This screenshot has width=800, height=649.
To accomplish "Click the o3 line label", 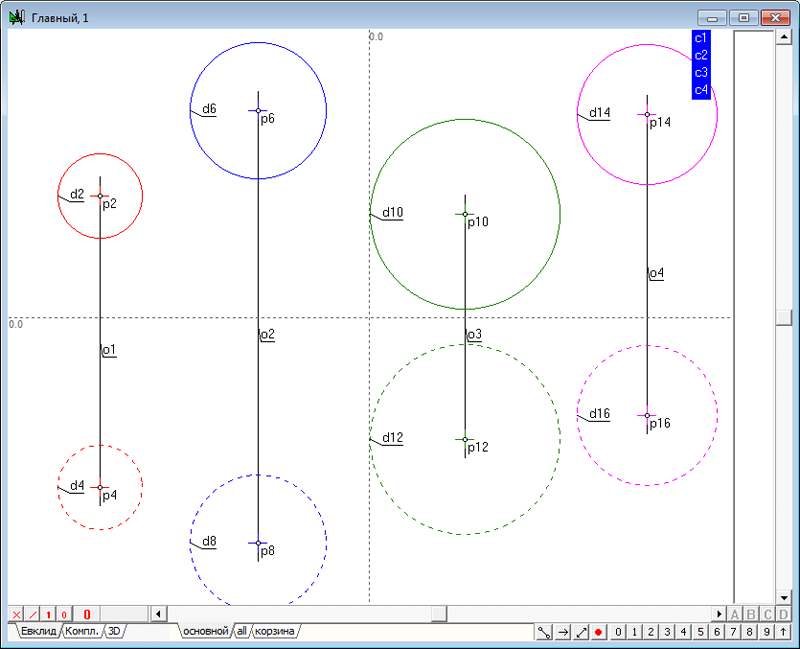I will [x=474, y=335].
